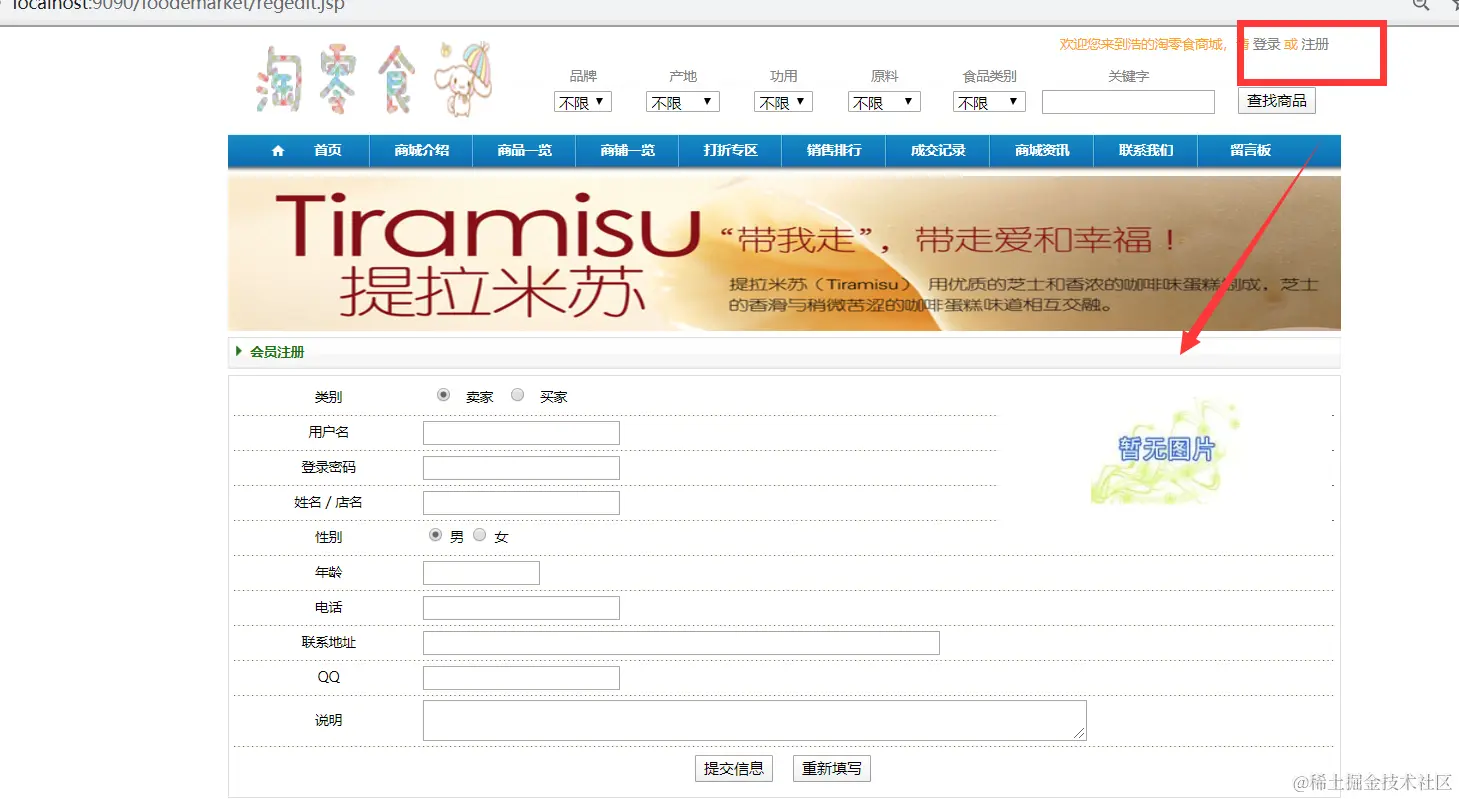Focus the 登录密码 input field

click(x=521, y=468)
